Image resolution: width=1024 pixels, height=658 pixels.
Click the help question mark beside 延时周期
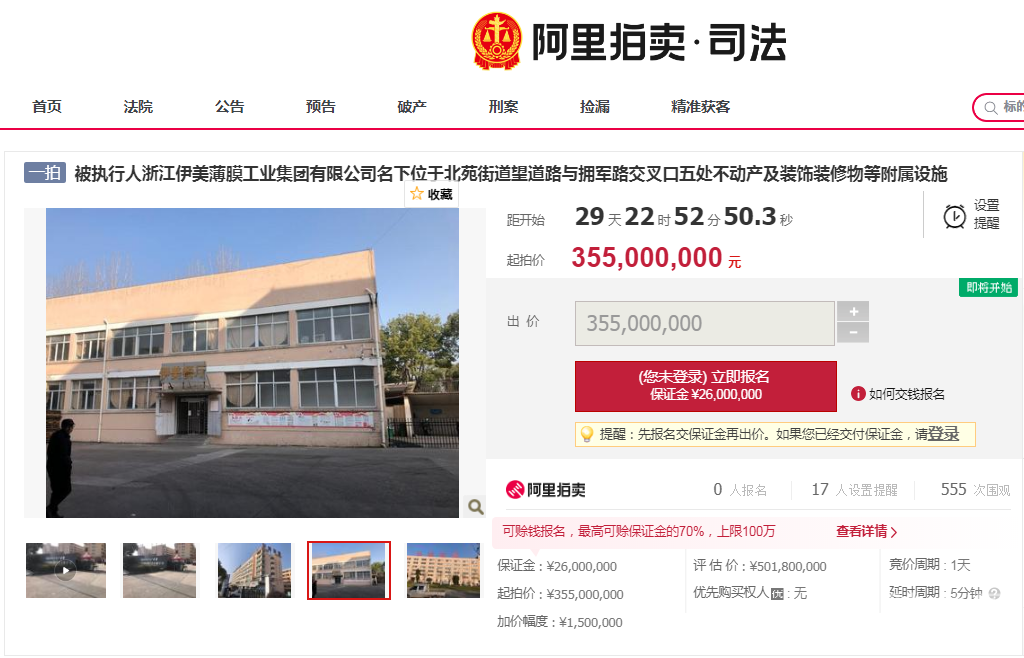pyautogui.click(x=994, y=593)
